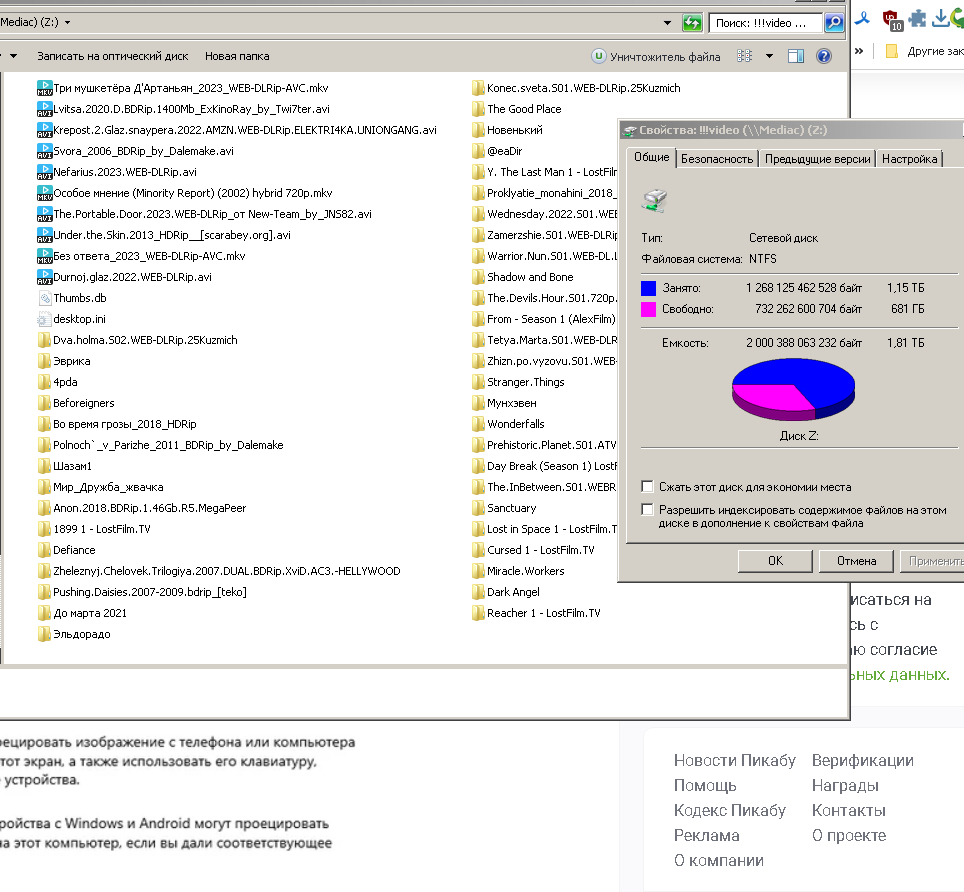Screen dimensions: 964x892
Task: Open the Предыдущие версии tab
Action: click(817, 159)
